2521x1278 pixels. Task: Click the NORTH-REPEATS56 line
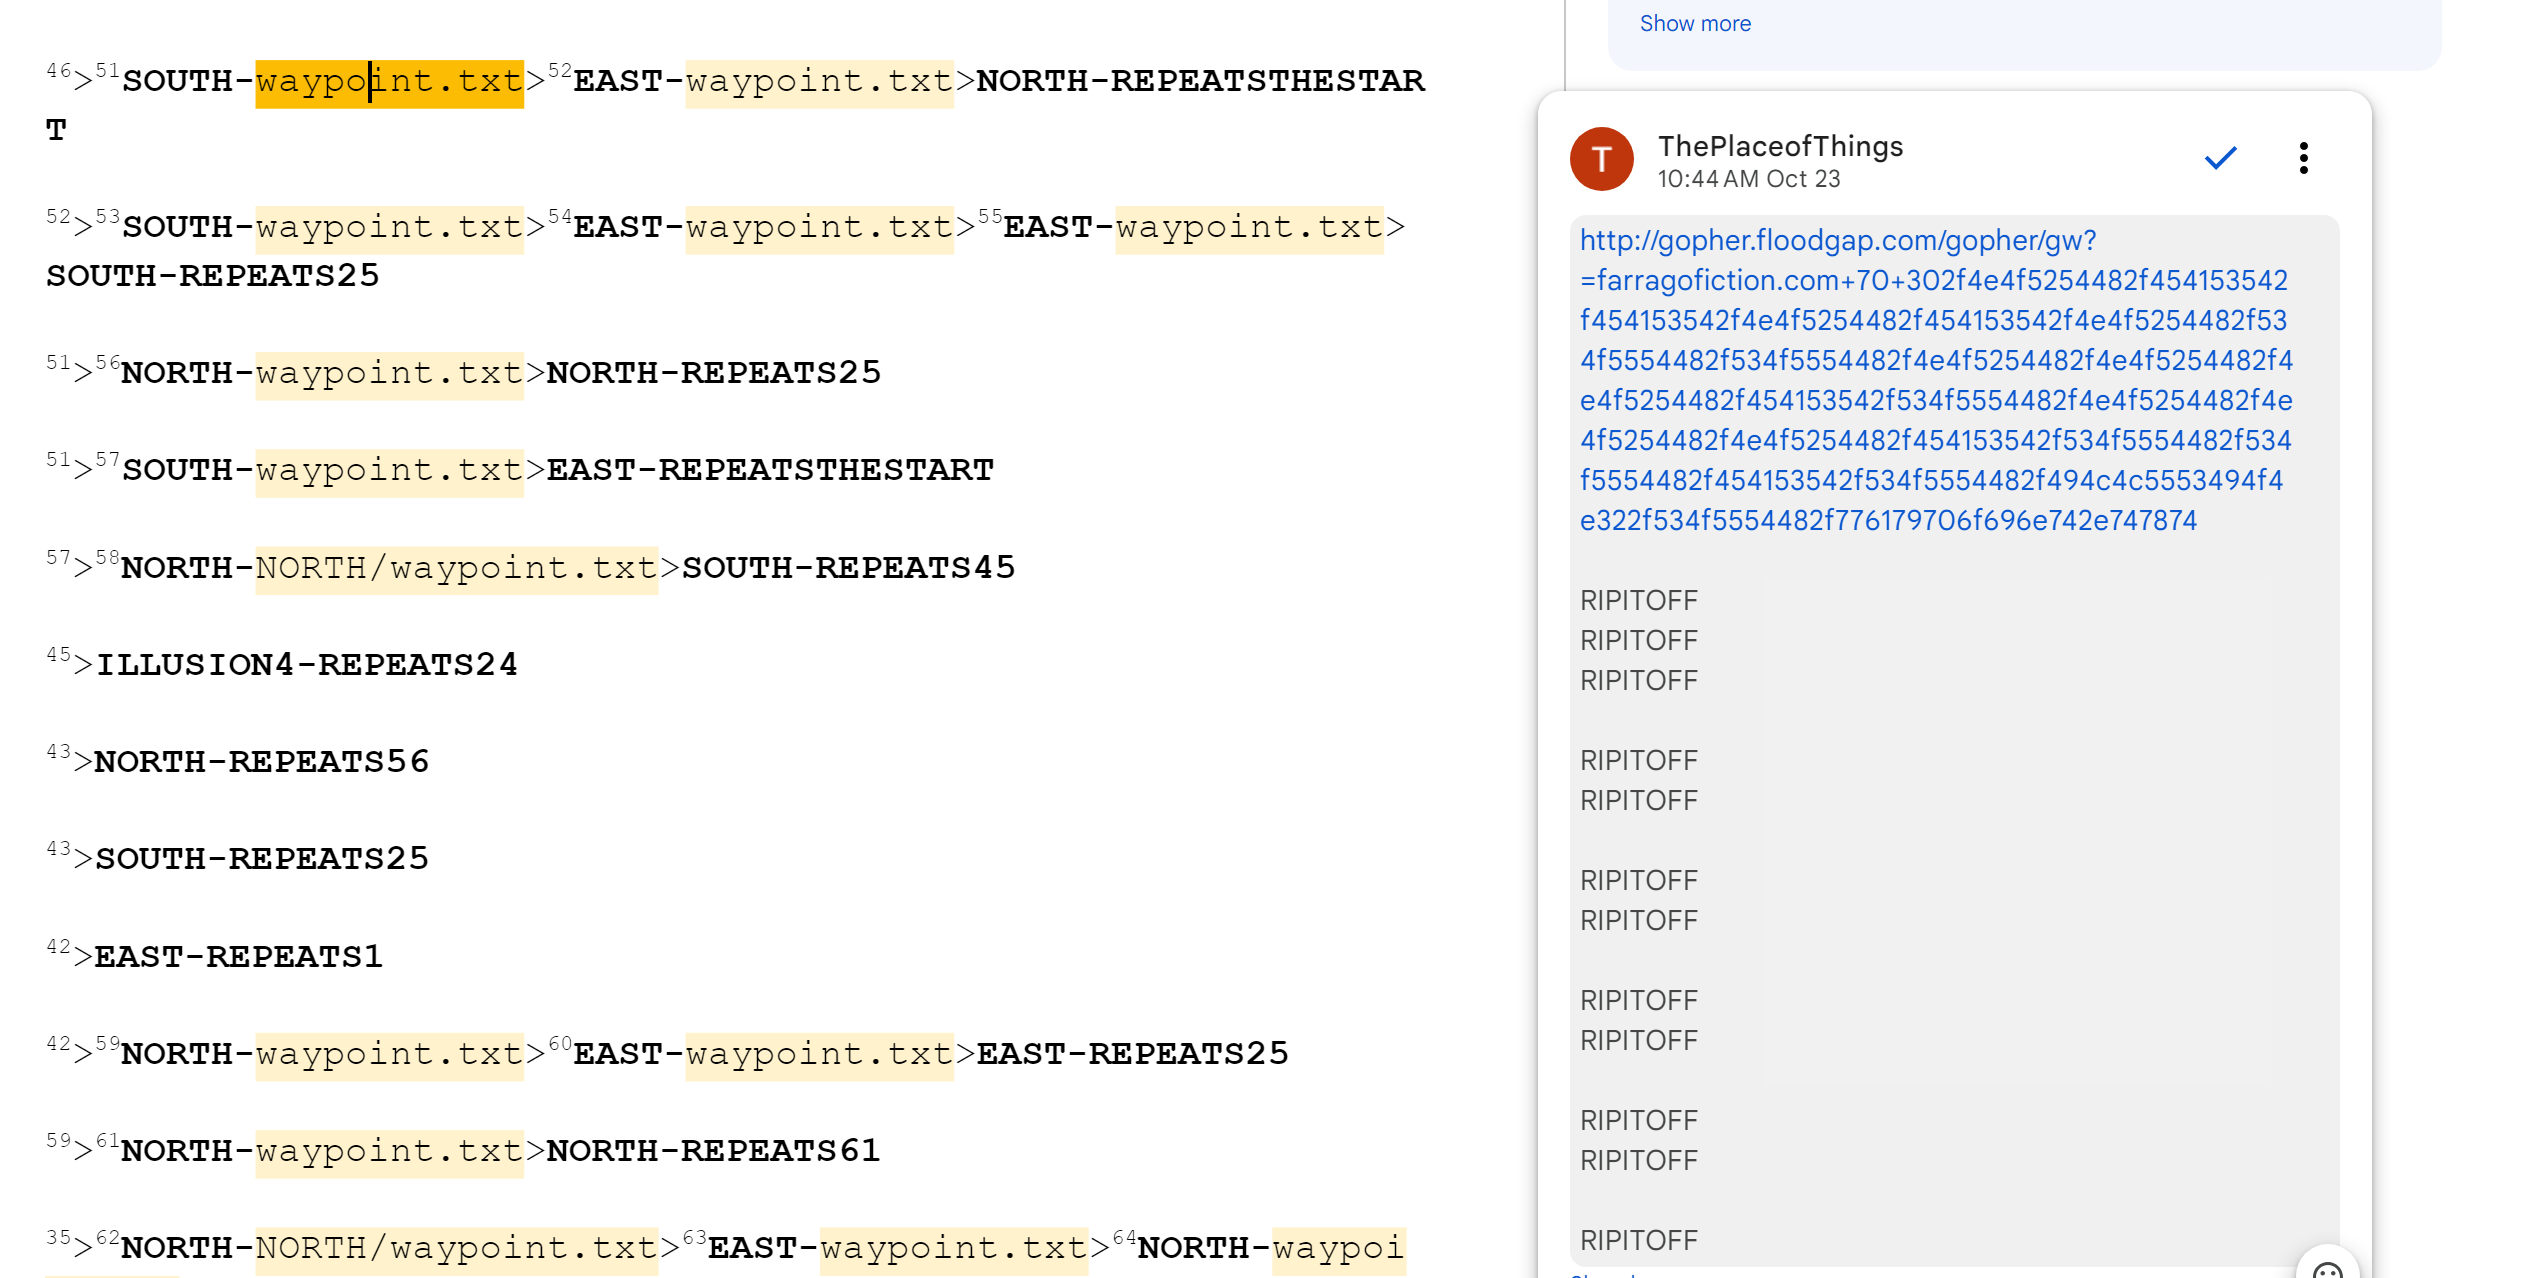pyautogui.click(x=262, y=763)
